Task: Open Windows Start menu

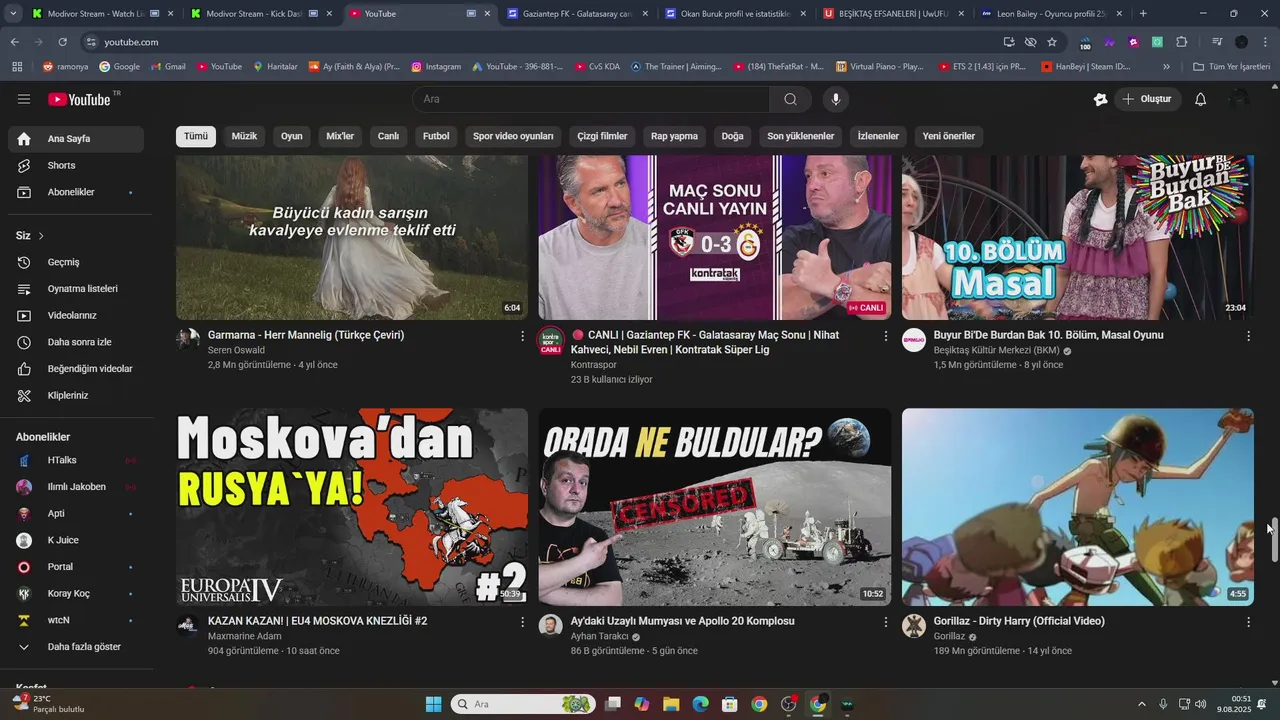Action: [433, 704]
